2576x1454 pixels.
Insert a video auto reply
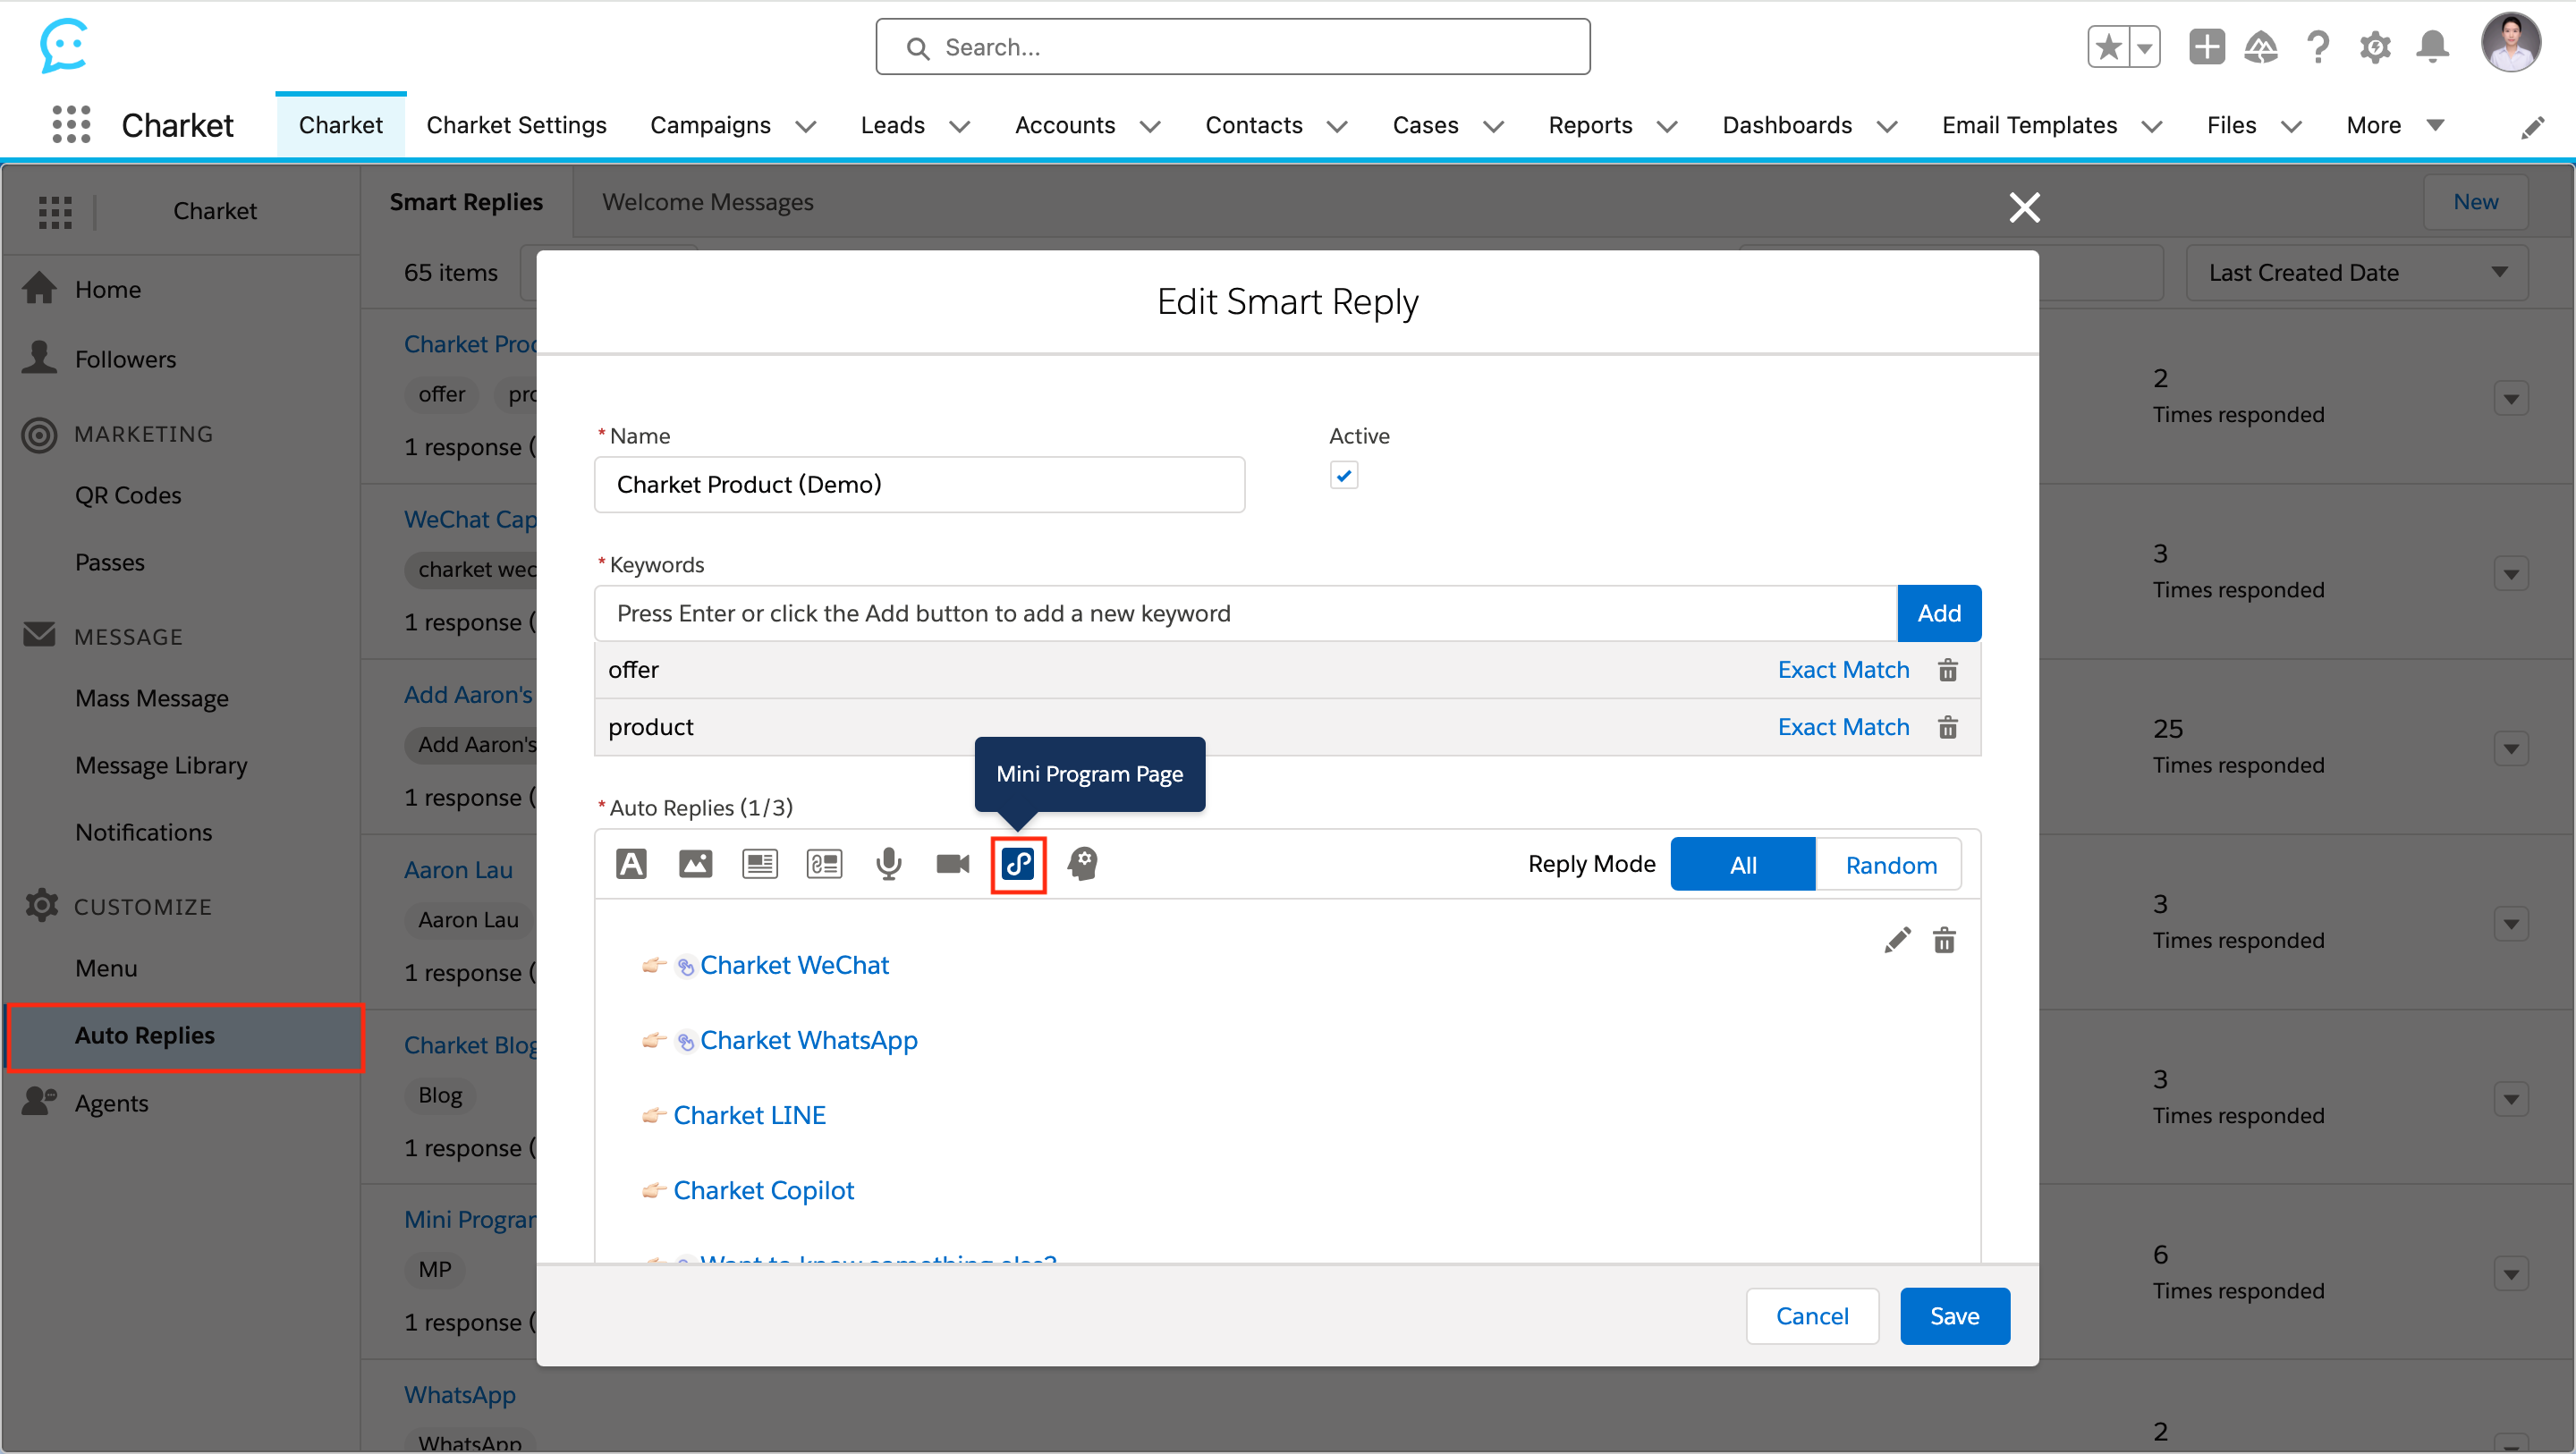coord(952,864)
